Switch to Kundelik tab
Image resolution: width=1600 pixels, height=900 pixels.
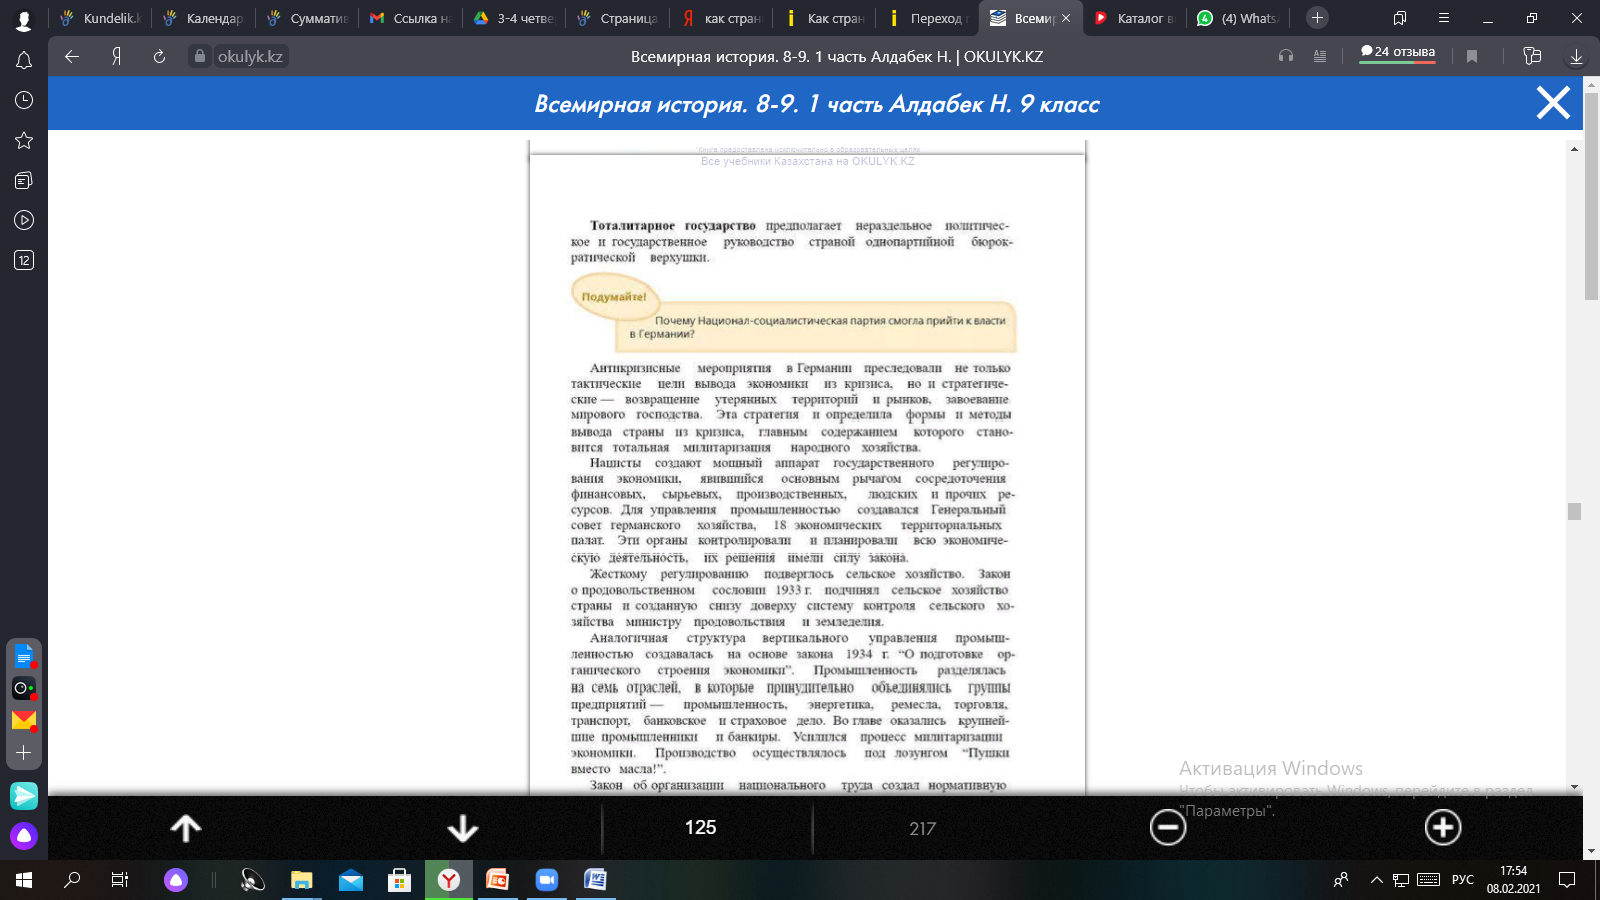101,18
